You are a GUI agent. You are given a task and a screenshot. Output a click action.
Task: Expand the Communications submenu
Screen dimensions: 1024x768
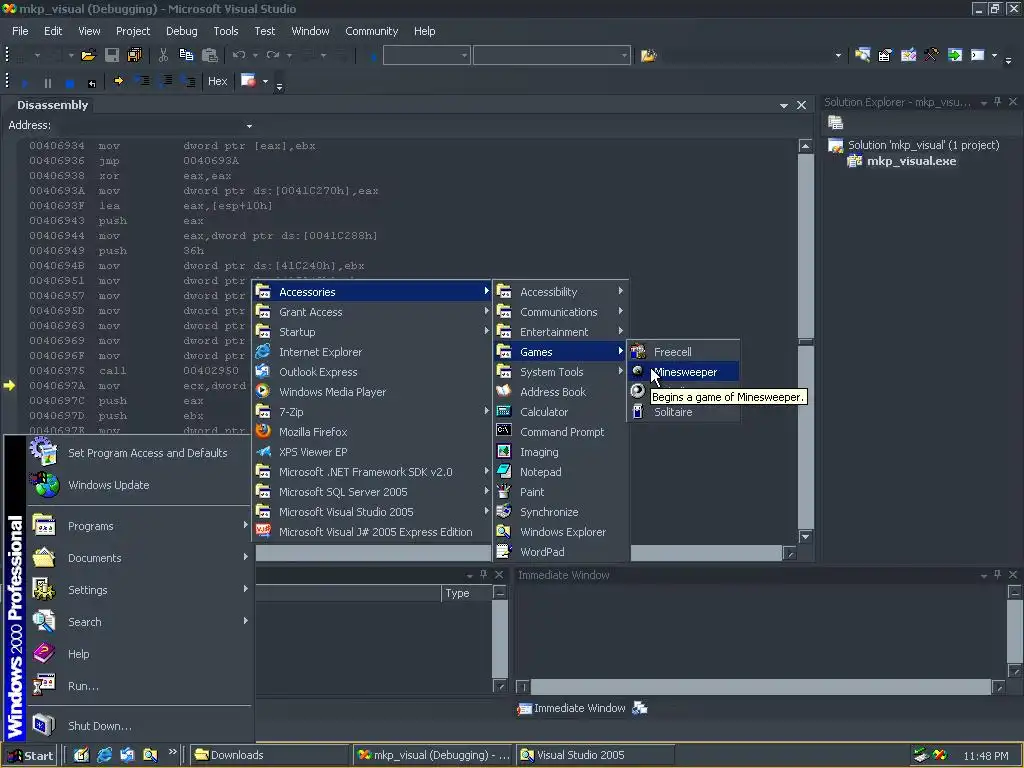point(561,312)
